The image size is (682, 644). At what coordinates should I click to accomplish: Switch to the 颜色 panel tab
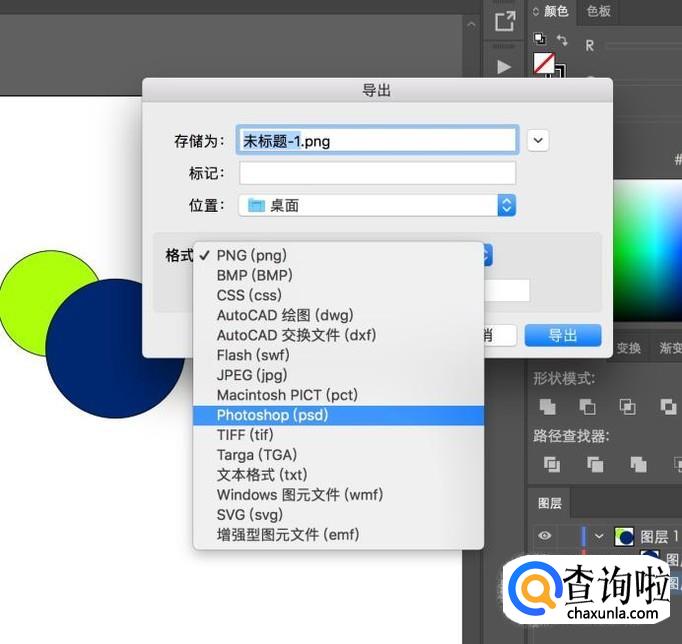tap(556, 11)
